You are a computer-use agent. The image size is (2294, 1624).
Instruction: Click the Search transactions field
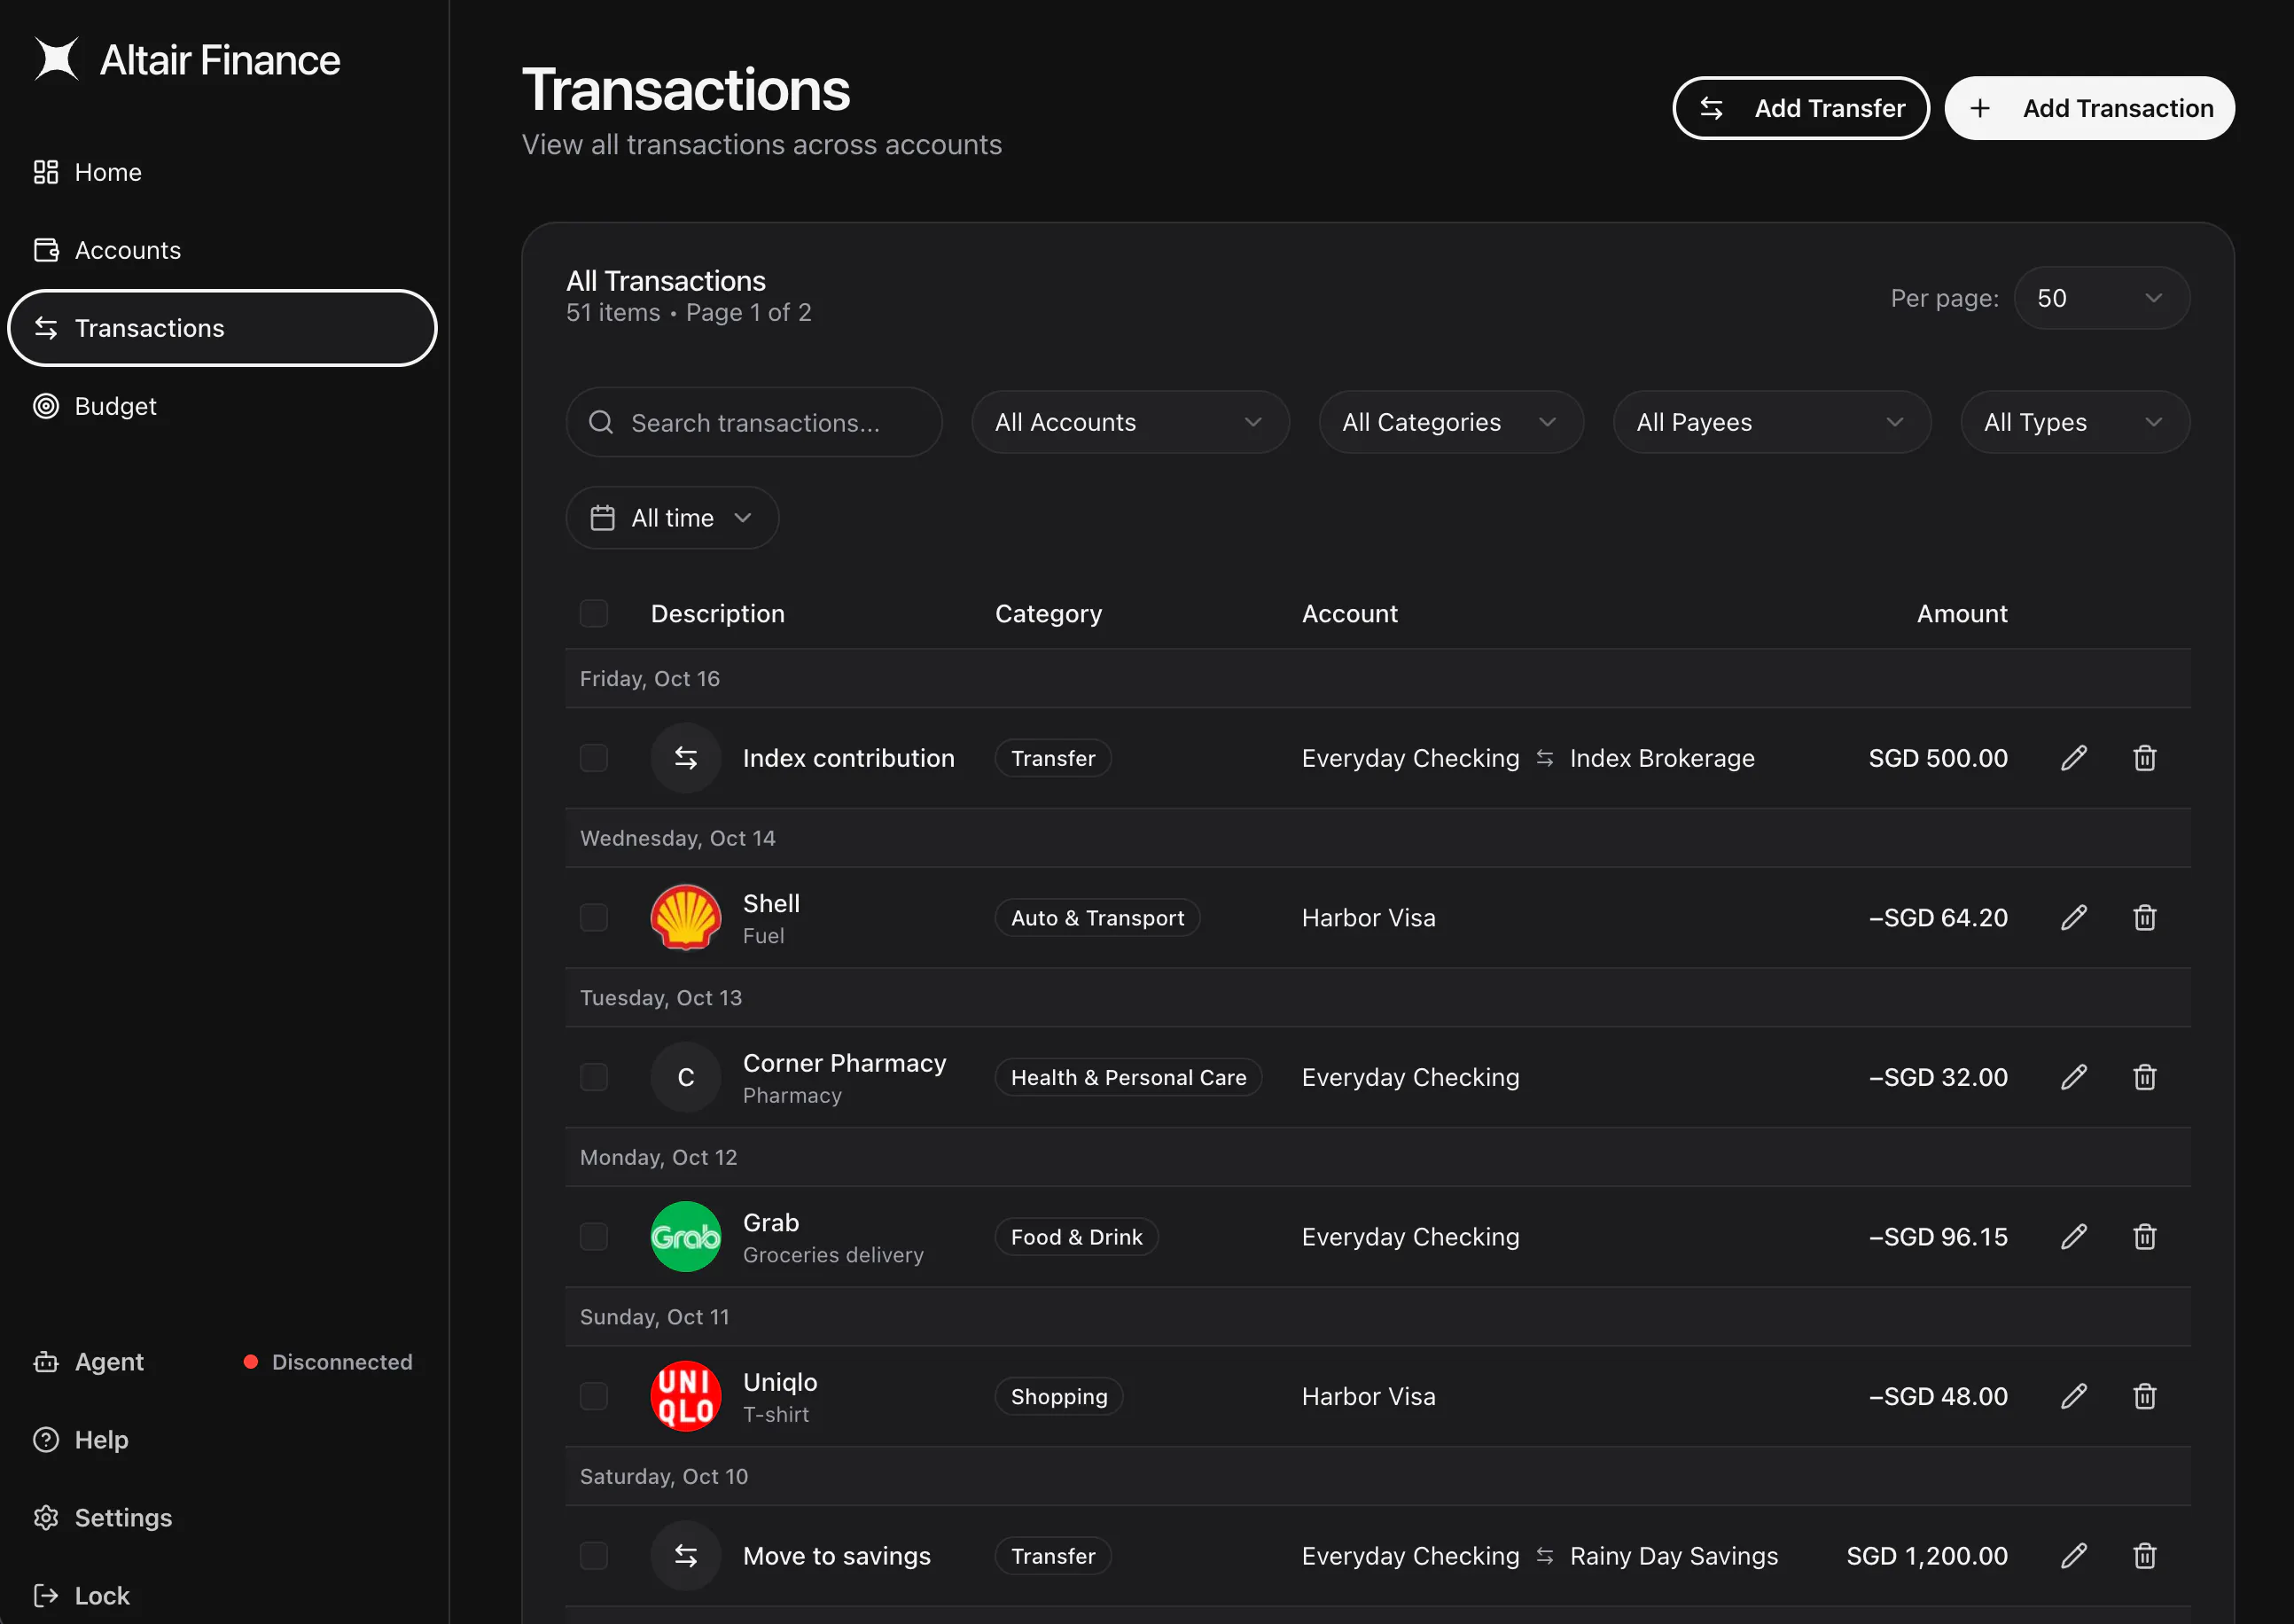click(x=754, y=422)
